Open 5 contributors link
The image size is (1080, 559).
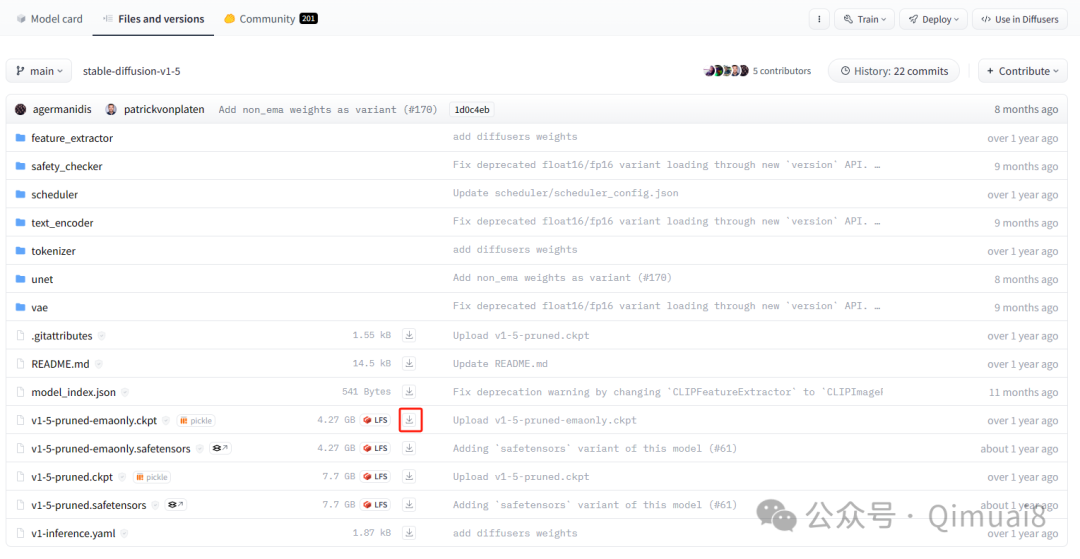tap(782, 71)
